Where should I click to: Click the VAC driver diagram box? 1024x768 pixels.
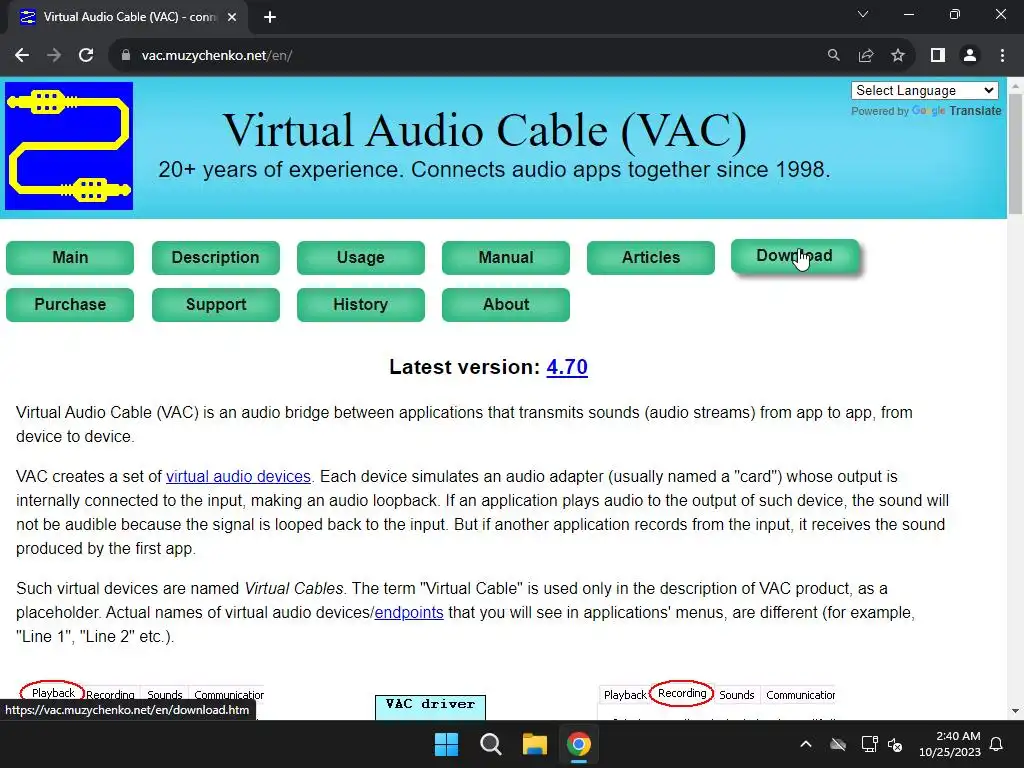[x=430, y=707]
